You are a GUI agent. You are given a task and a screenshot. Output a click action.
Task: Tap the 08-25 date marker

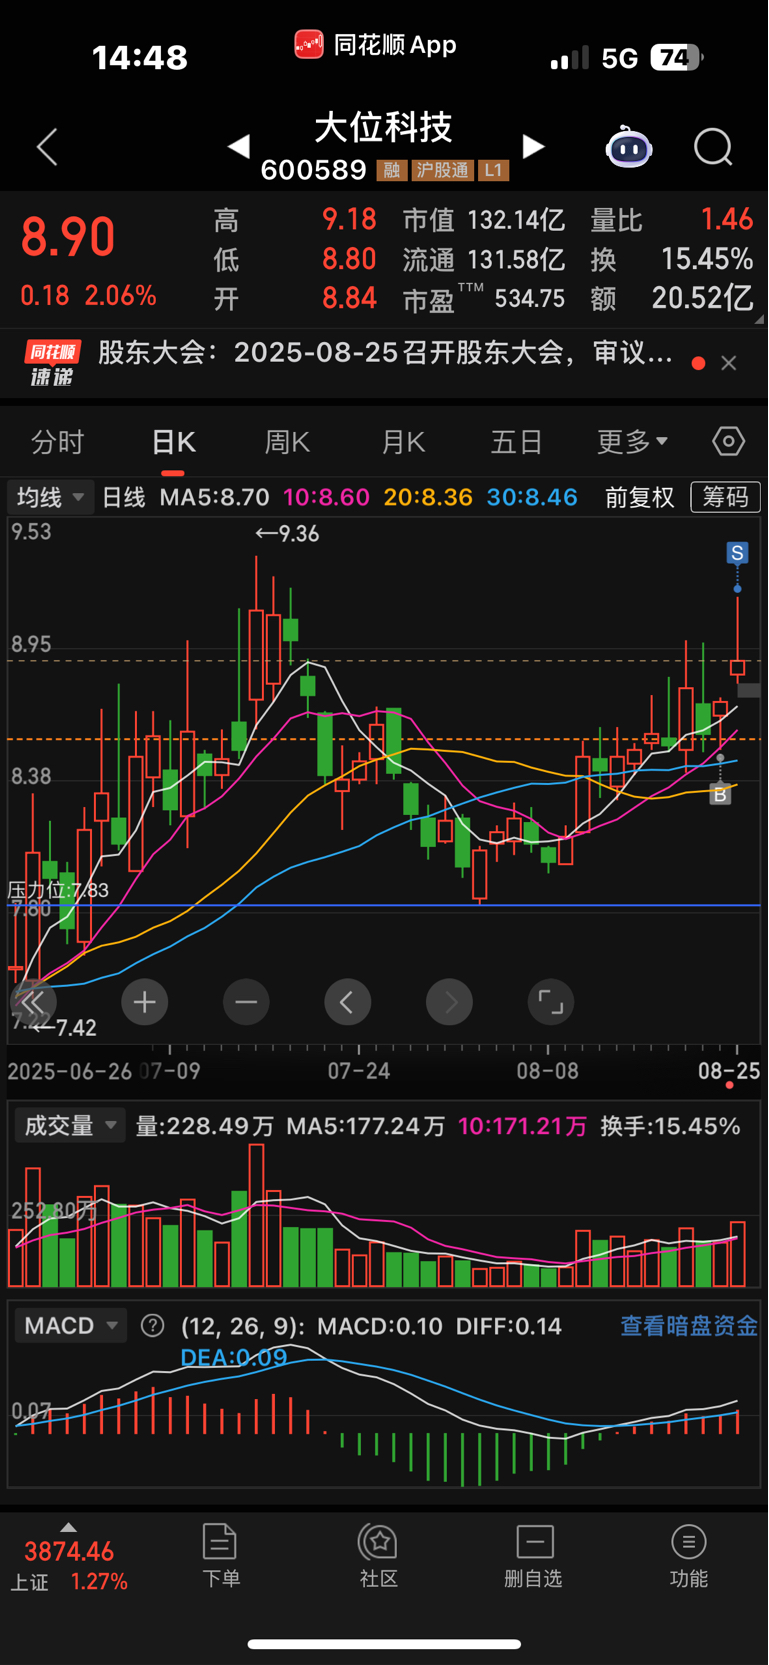[729, 1071]
